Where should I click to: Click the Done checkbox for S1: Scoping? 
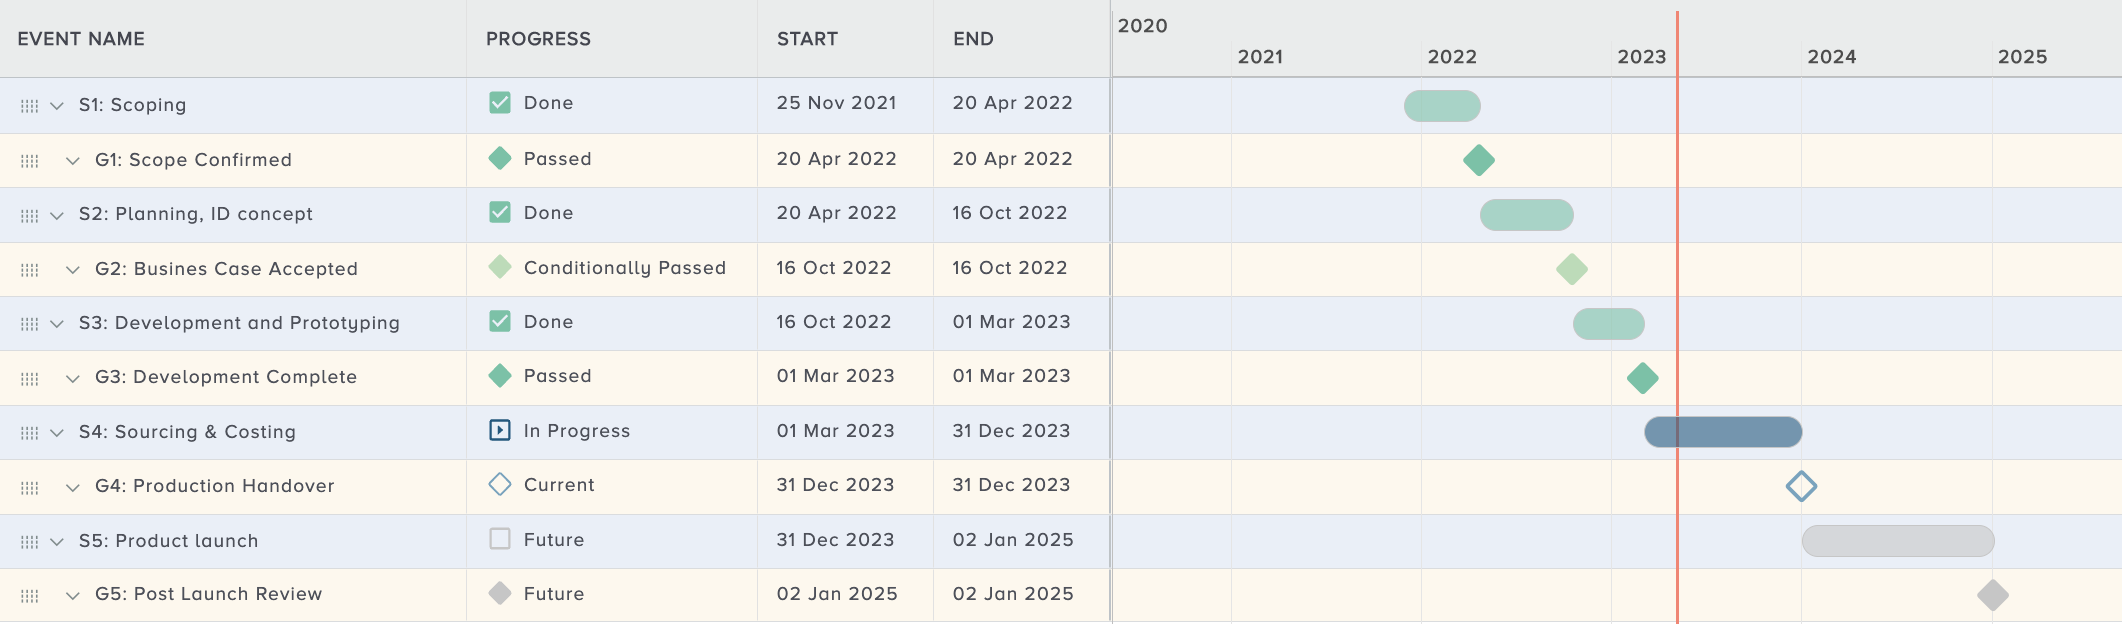(x=500, y=102)
